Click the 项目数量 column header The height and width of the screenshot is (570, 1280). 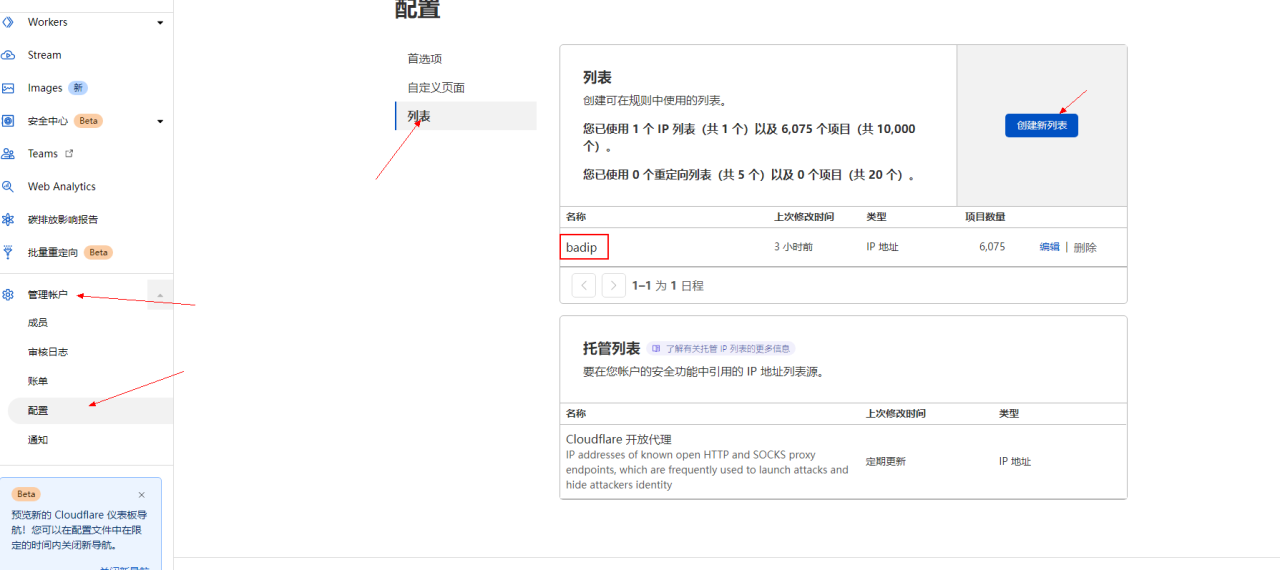coord(985,217)
